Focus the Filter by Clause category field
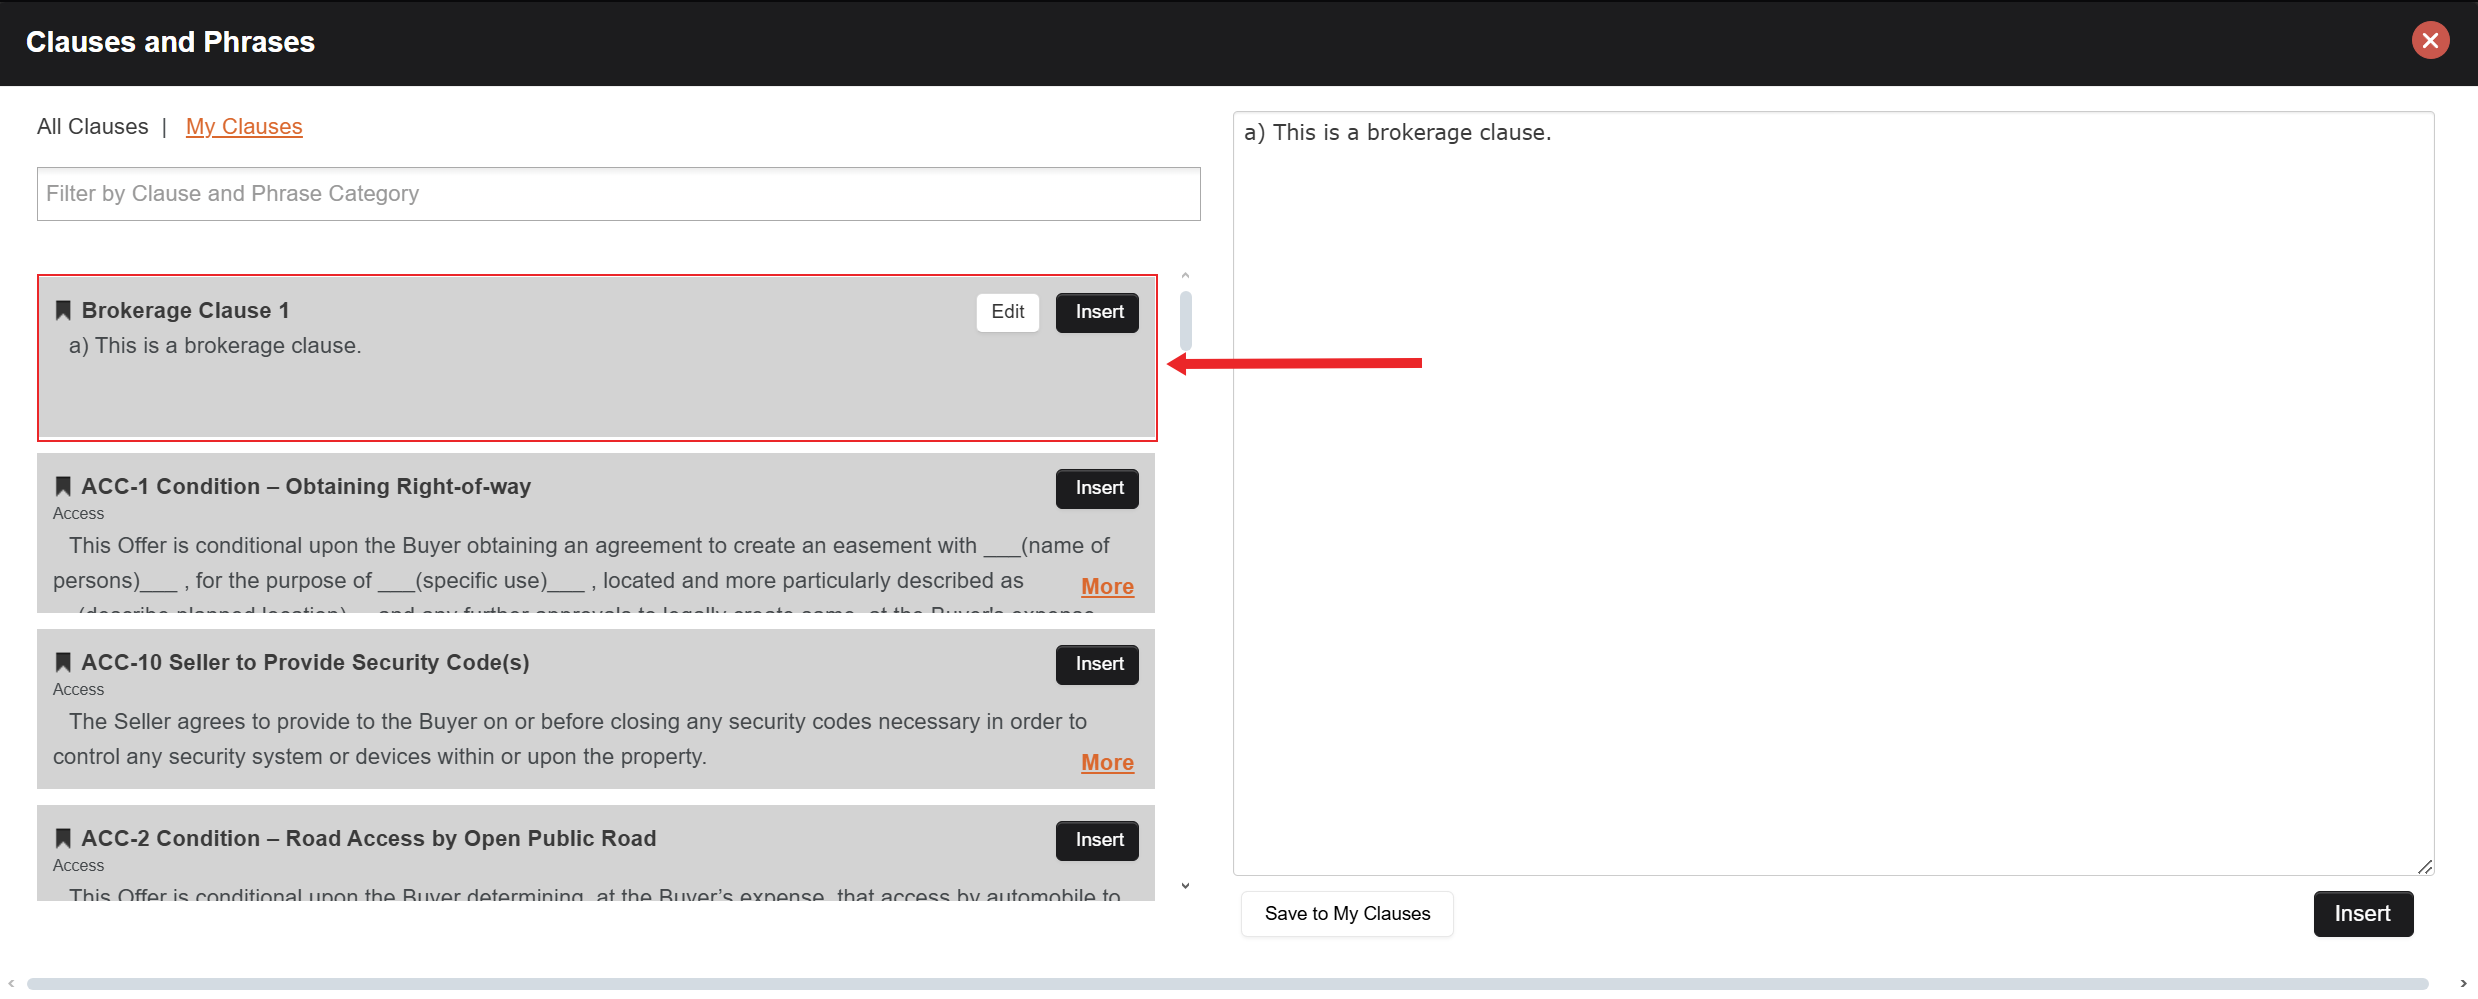Image resolution: width=2478 pixels, height=999 pixels. [618, 194]
